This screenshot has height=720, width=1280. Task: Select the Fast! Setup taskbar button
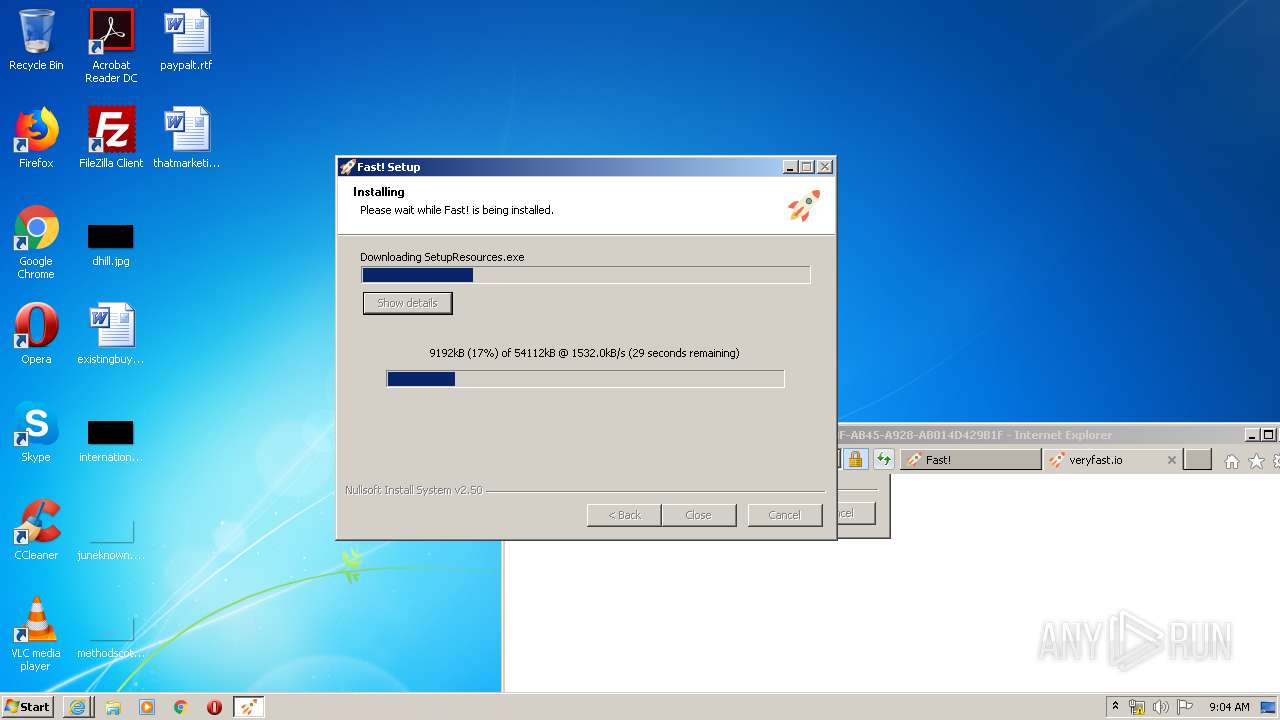pos(249,707)
